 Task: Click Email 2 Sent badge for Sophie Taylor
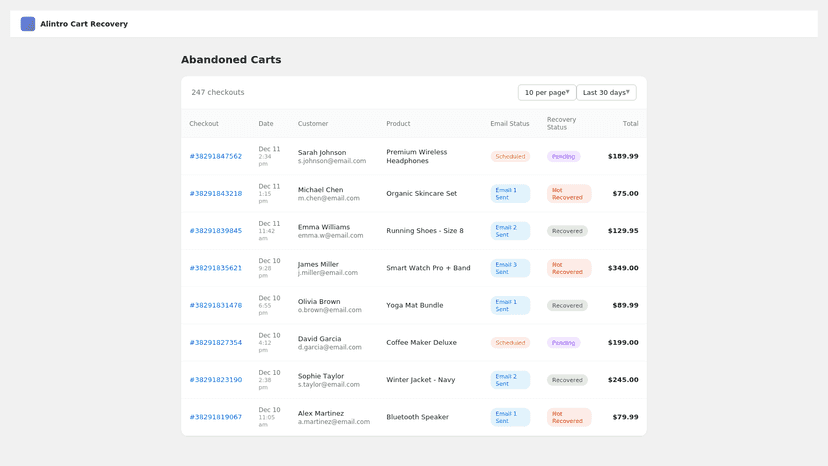510,380
